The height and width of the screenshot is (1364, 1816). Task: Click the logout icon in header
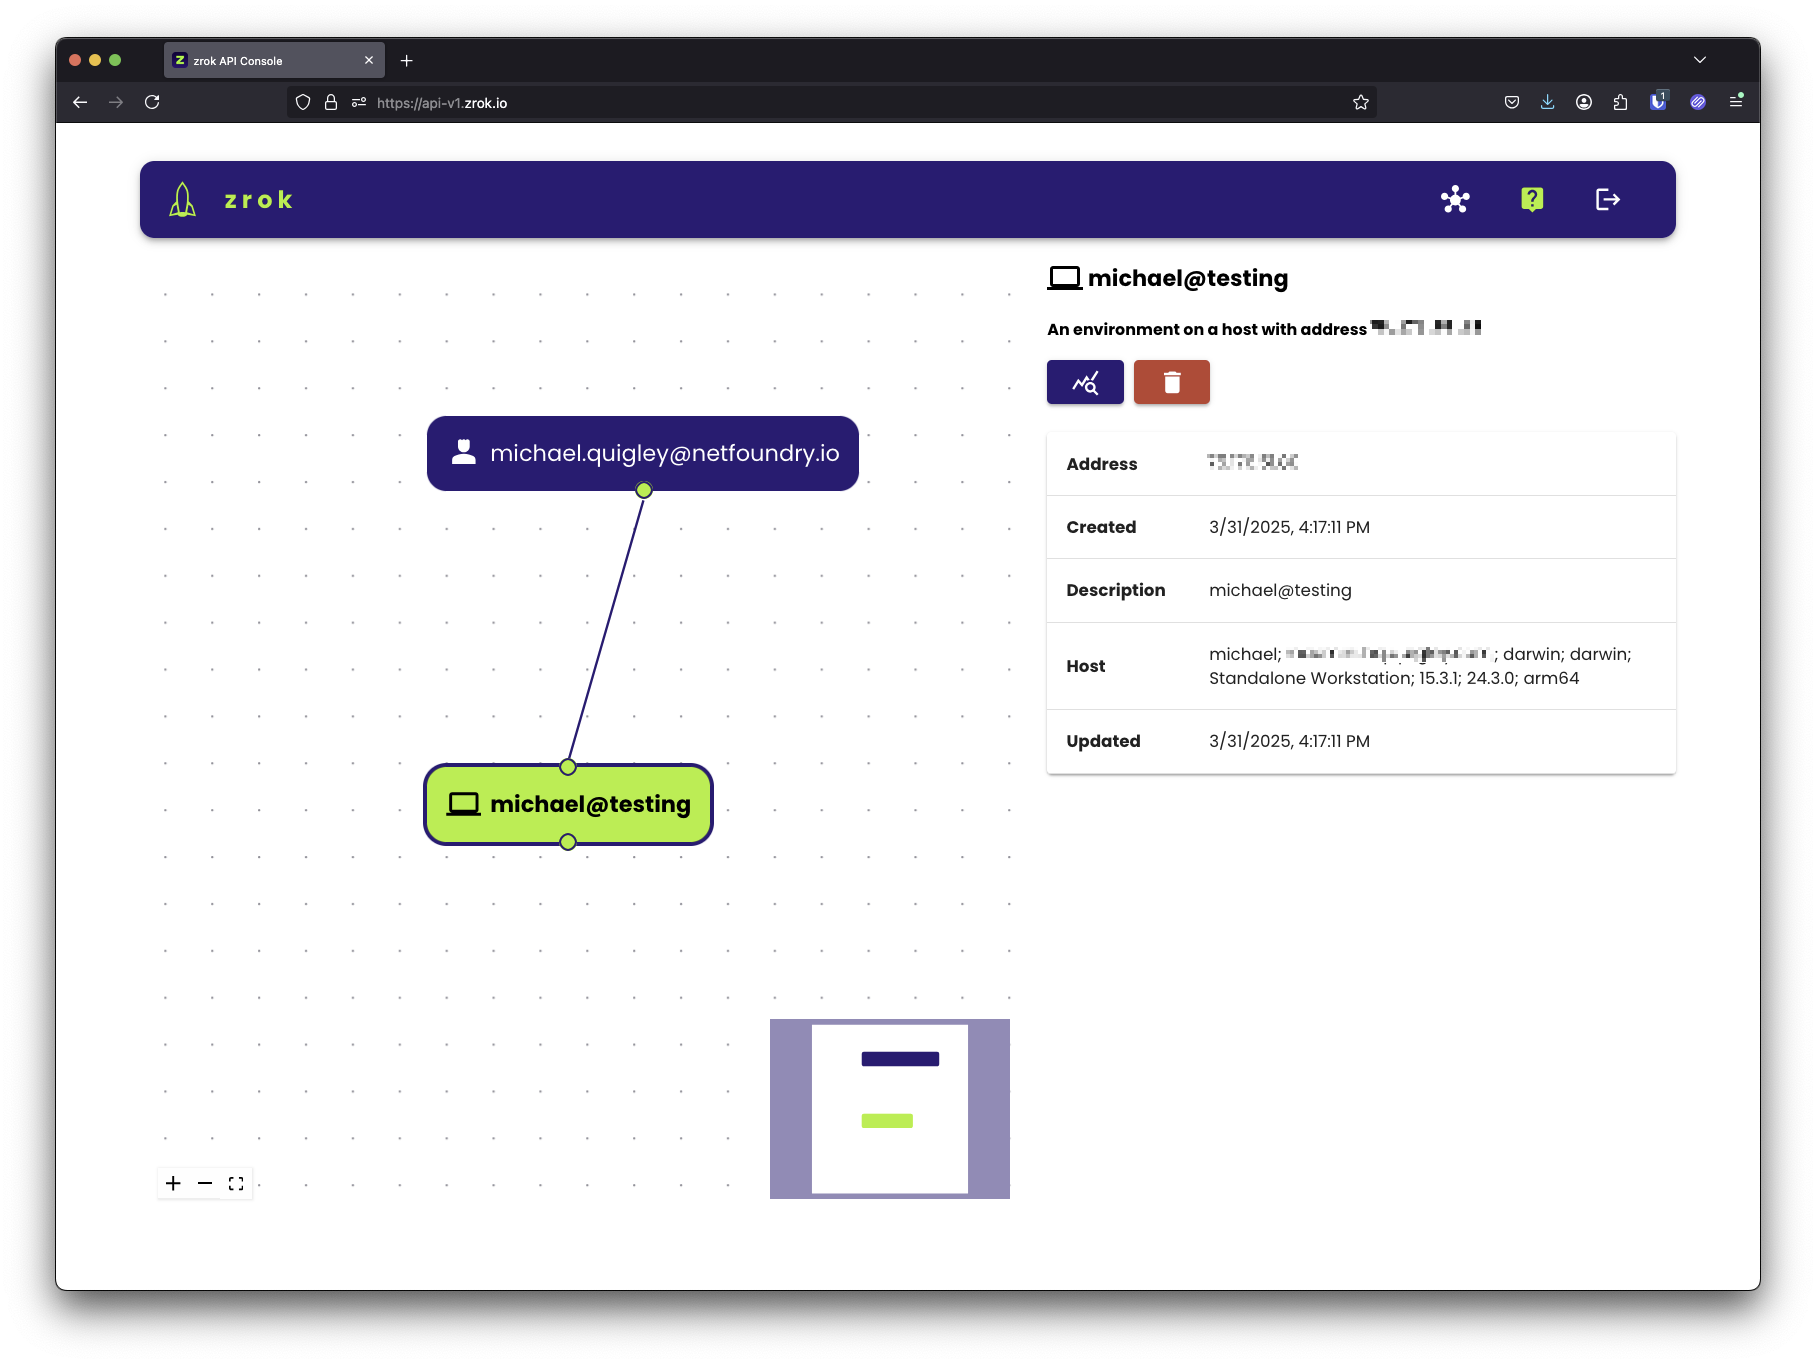(1607, 200)
